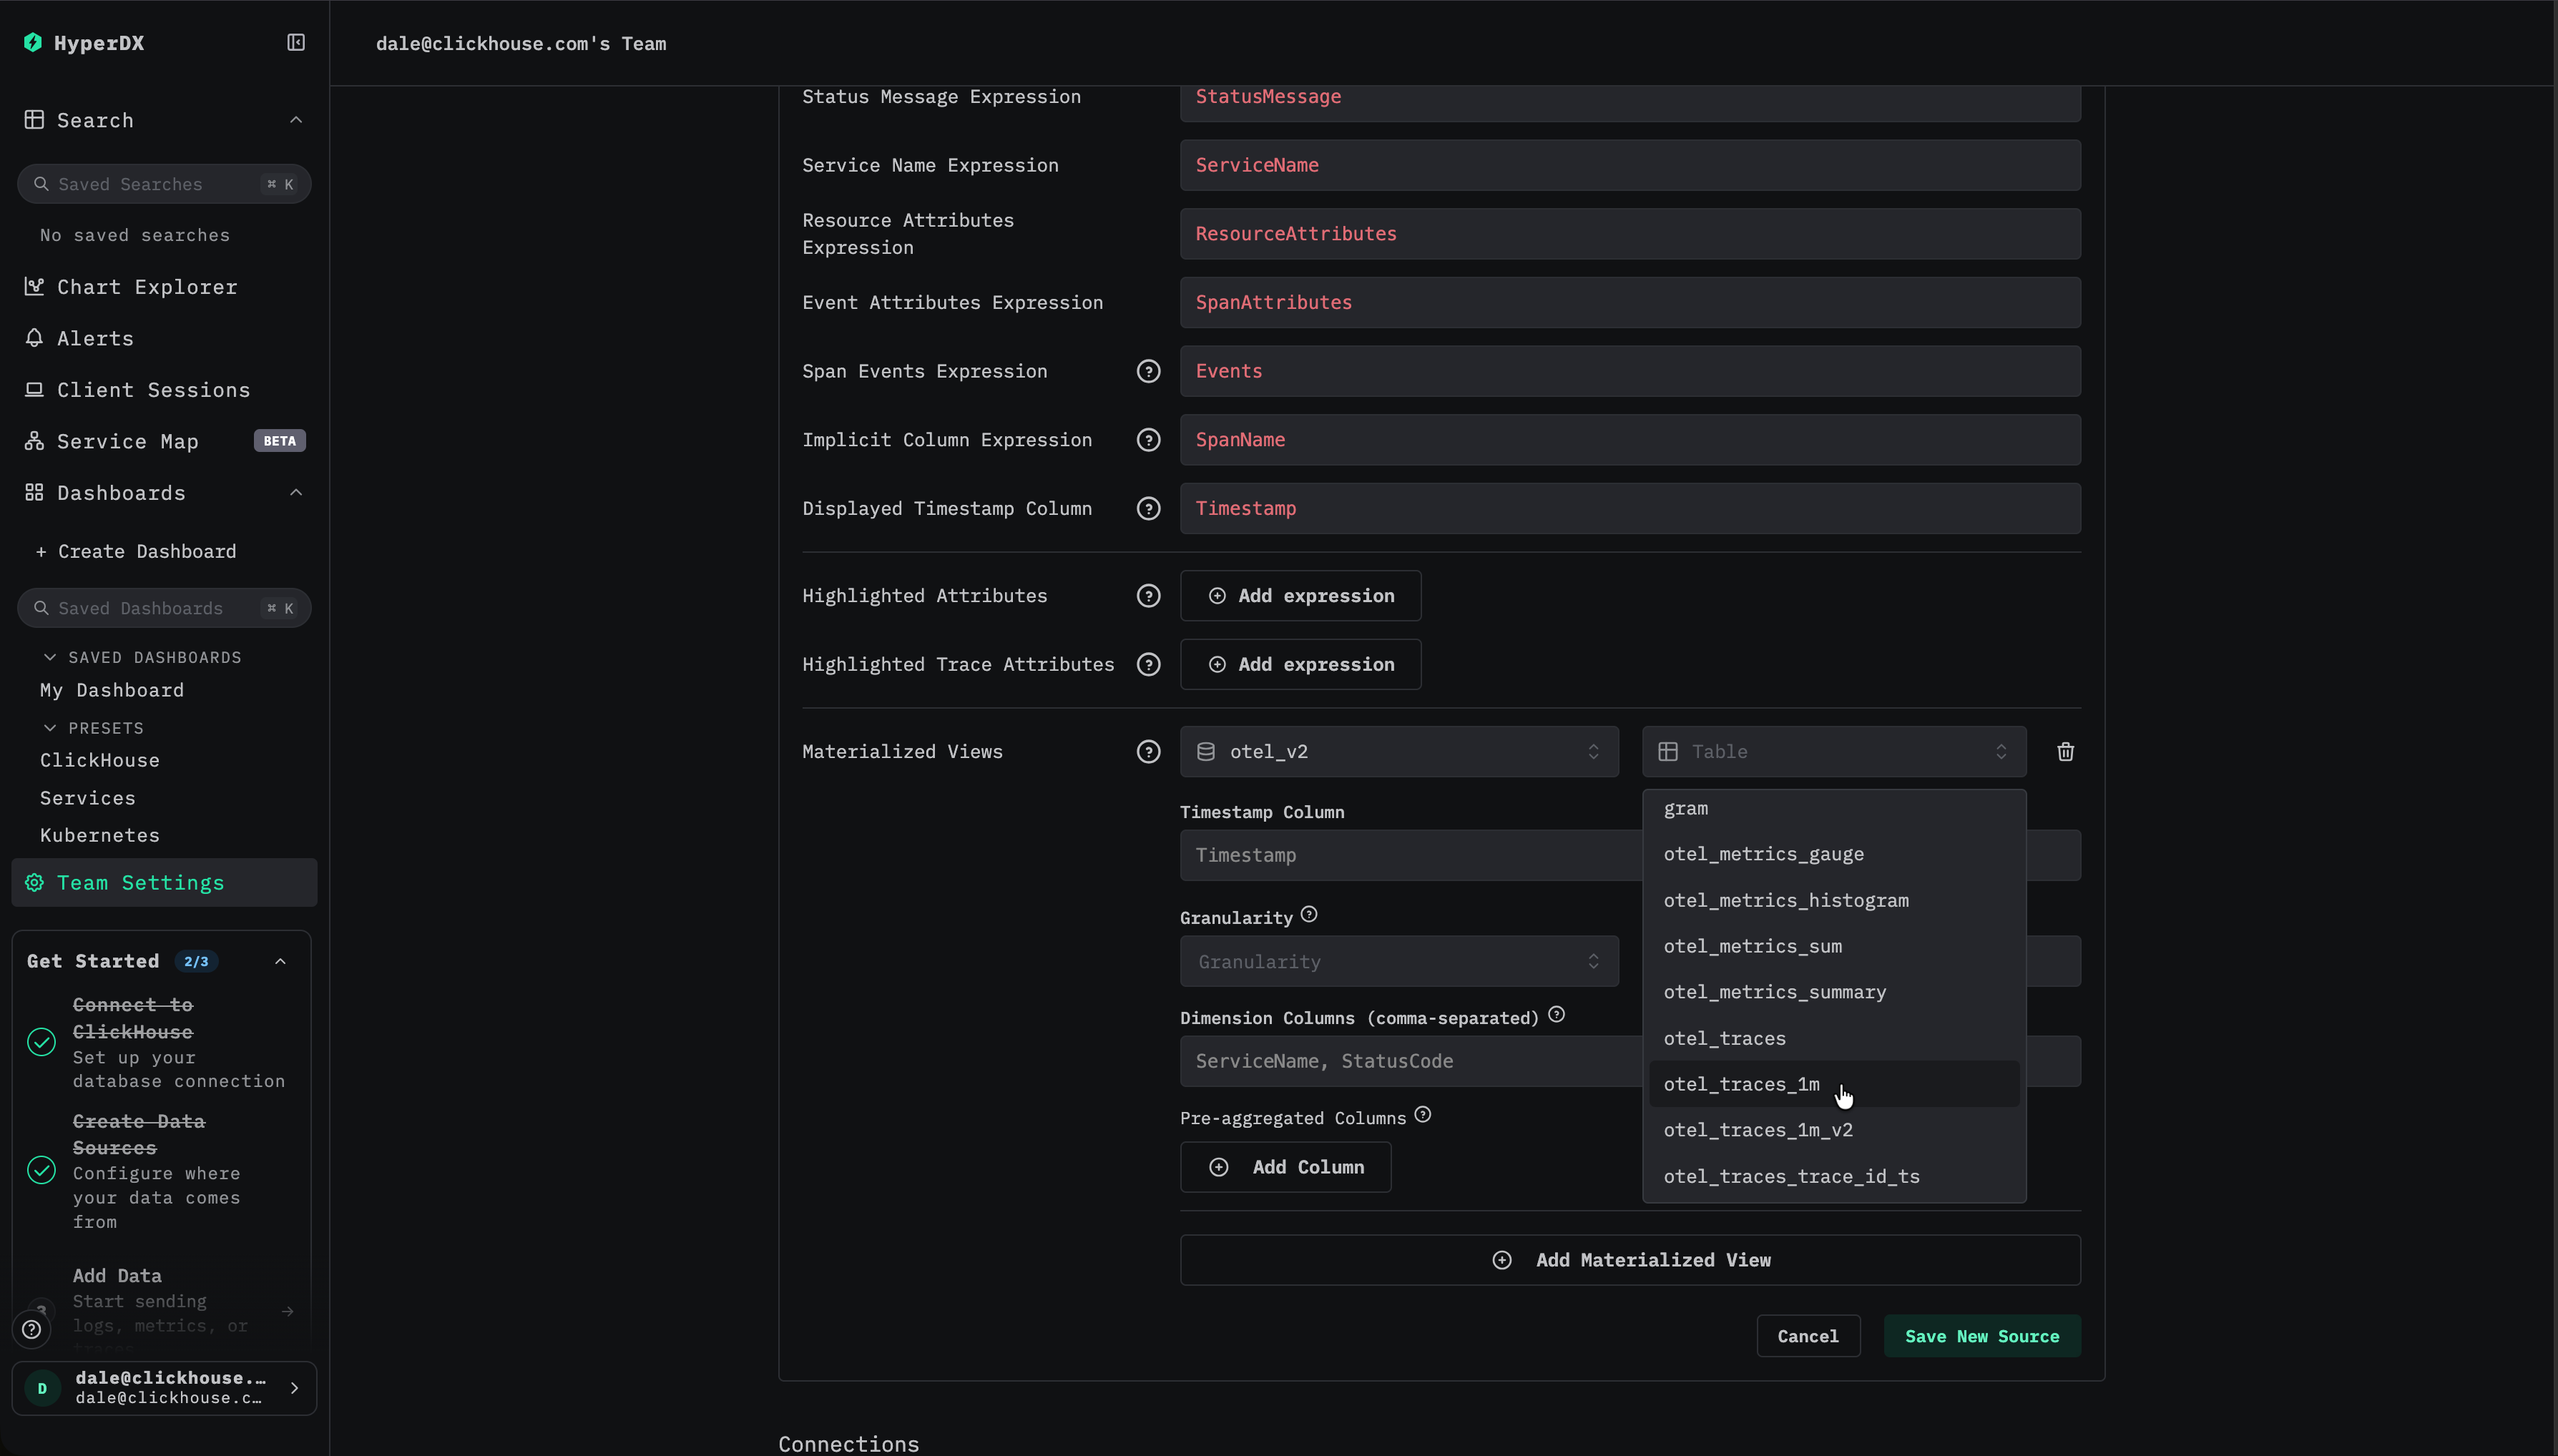The width and height of the screenshot is (2558, 1456).
Task: Open Team Settings in the sidebar
Action: tap(140, 882)
